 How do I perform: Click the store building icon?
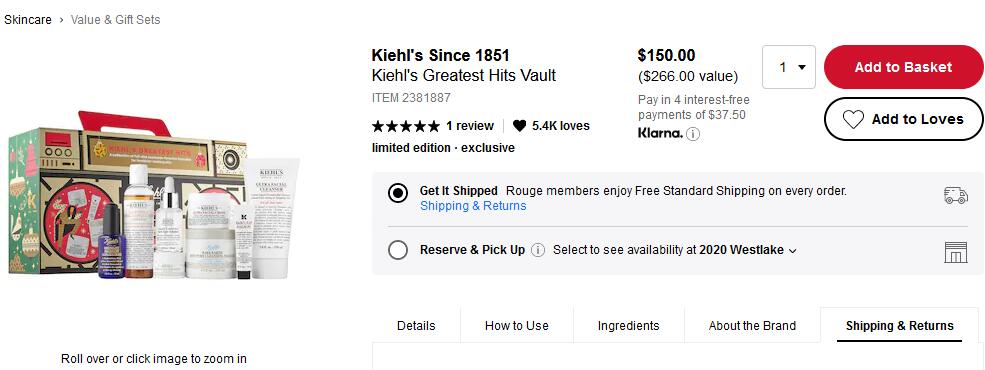[955, 252]
